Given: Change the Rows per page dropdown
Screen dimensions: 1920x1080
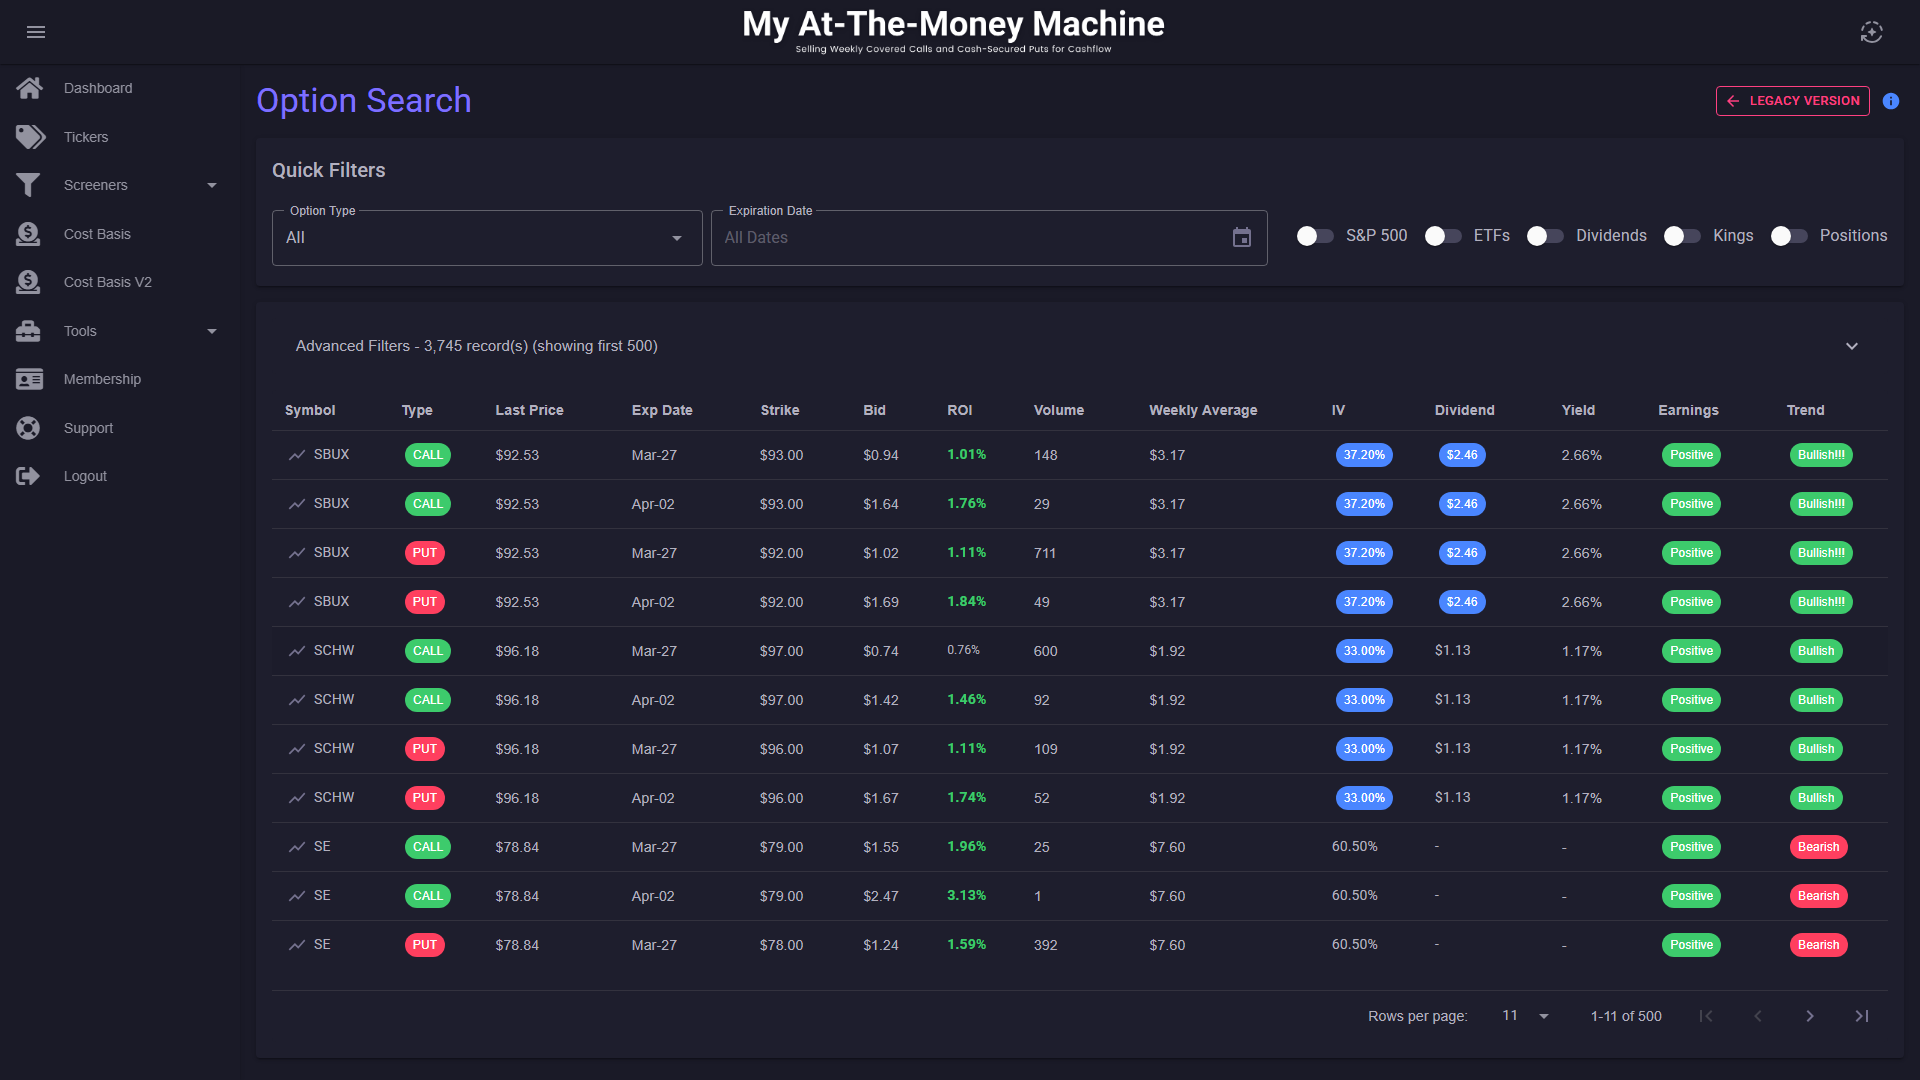Looking at the screenshot, I should coord(1525,1016).
